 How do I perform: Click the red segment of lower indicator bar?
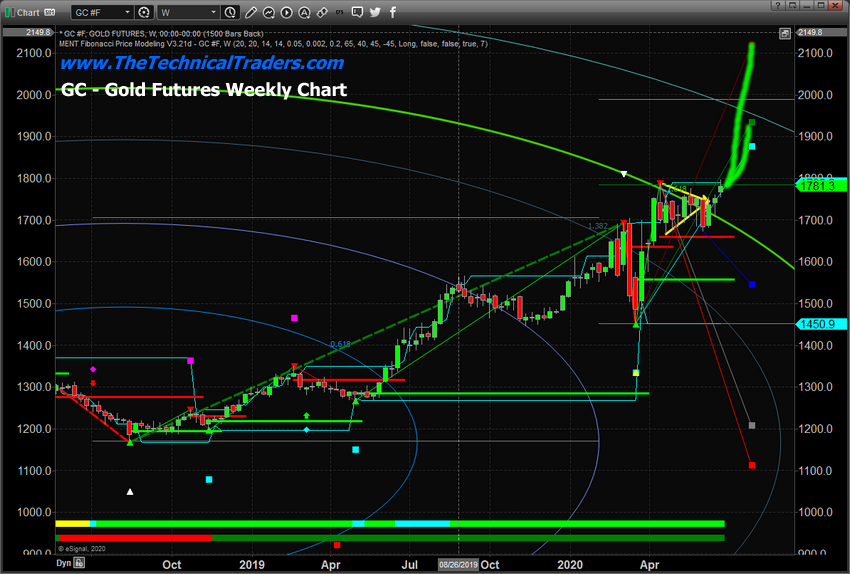click(135, 538)
